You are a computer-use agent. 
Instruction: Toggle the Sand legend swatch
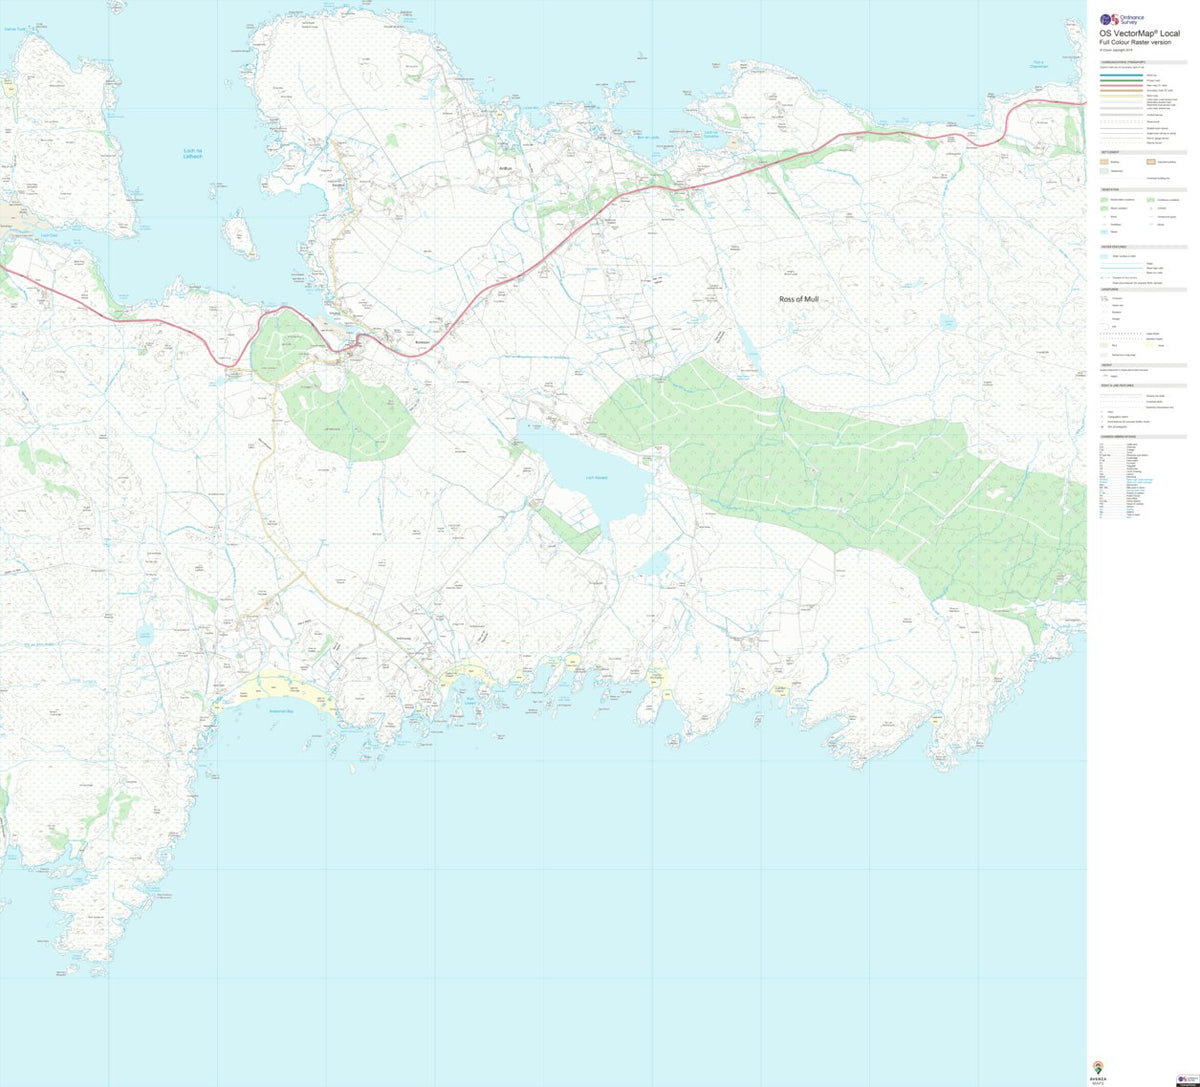[x=1149, y=345]
